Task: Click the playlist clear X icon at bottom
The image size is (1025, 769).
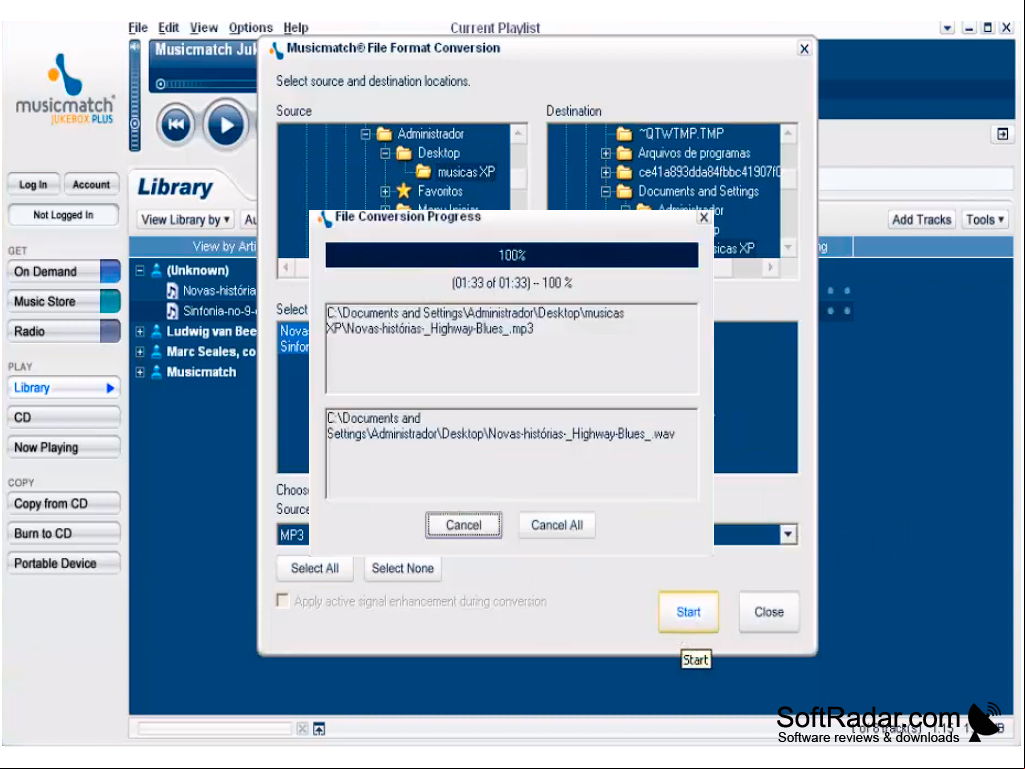Action: tap(302, 728)
